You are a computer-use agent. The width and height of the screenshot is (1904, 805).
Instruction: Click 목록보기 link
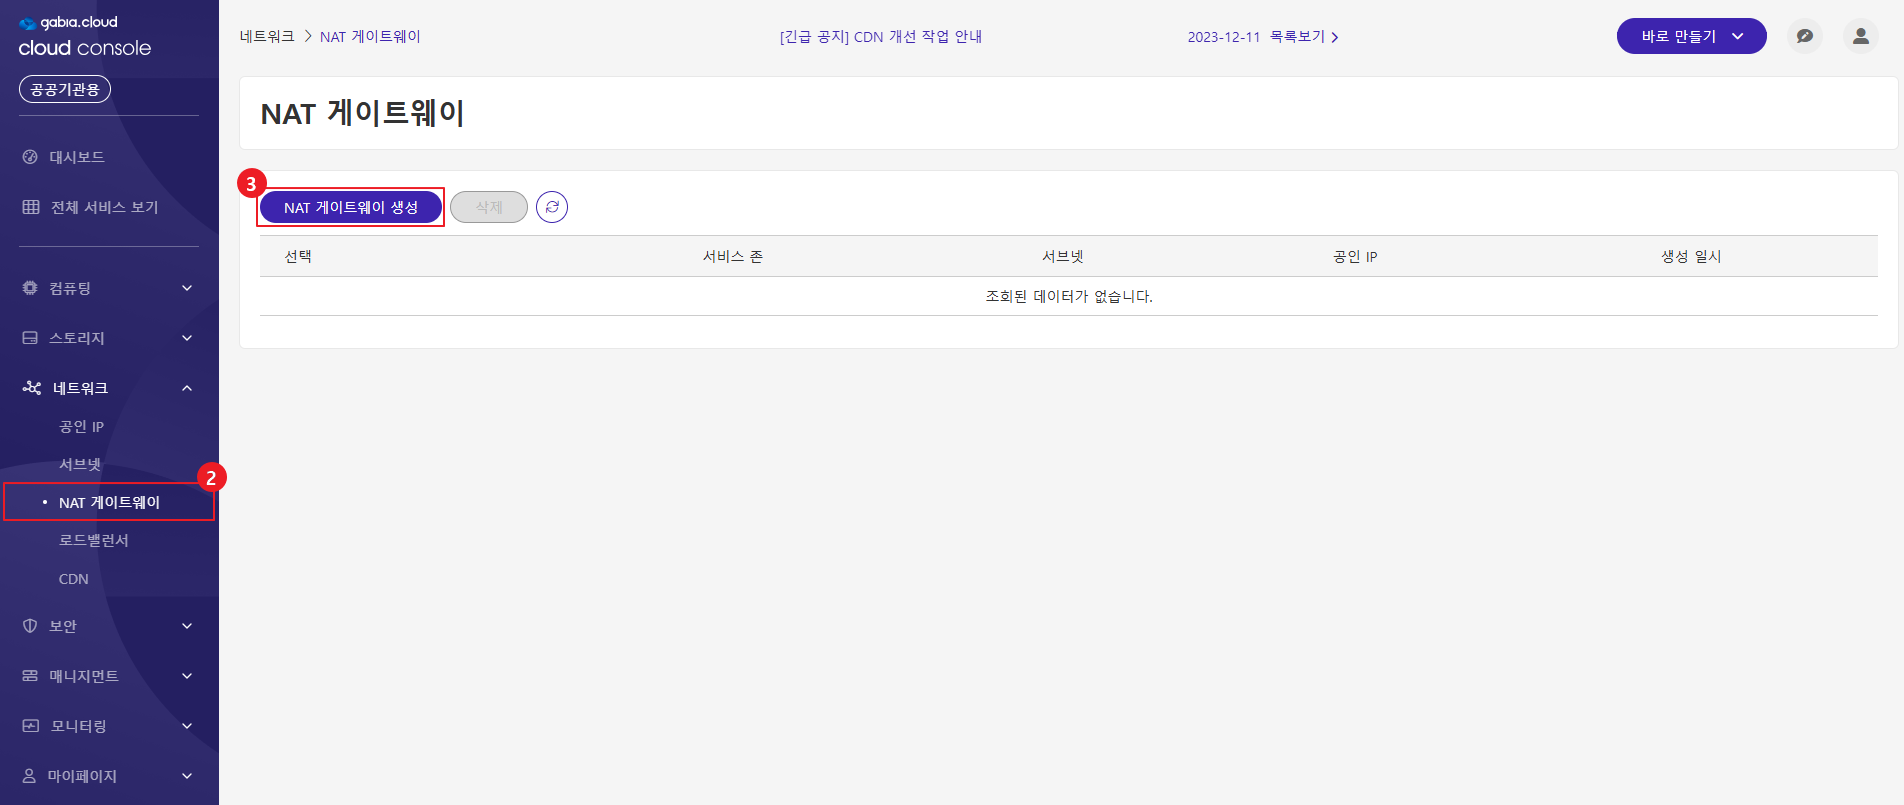coord(1303,37)
